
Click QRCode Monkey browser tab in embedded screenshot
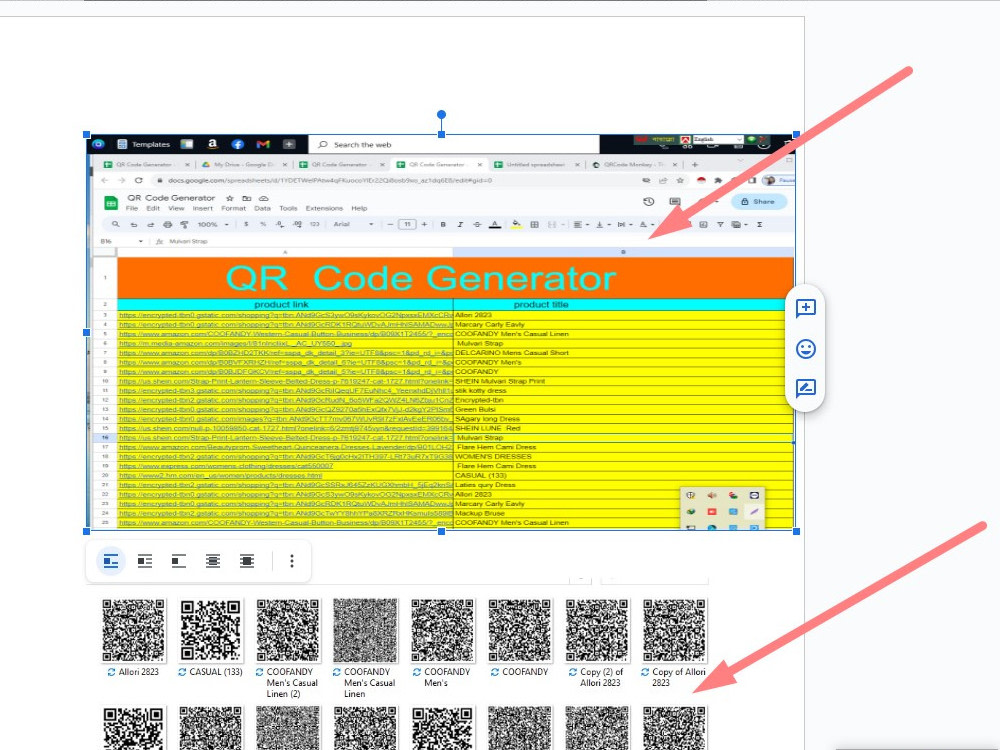(633, 165)
